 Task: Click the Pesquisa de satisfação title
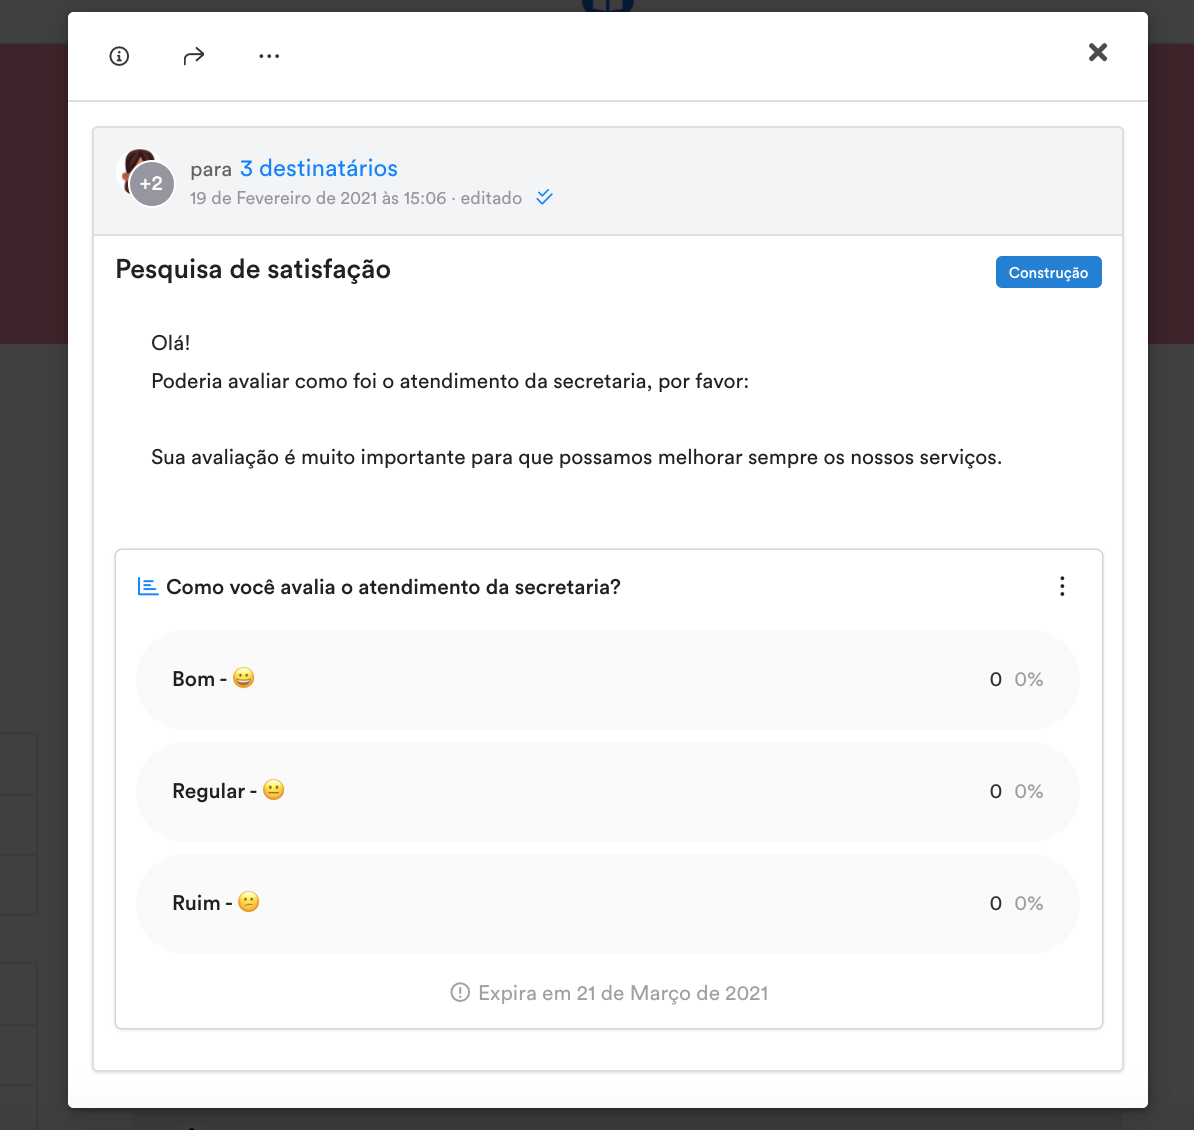tap(253, 270)
